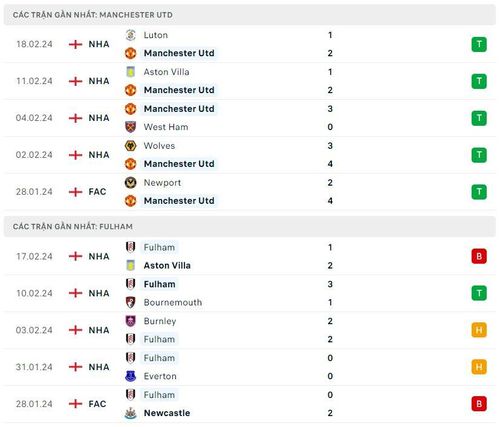Click the Newcastle club crest icon
This screenshot has height=427, width=500.
[130, 413]
